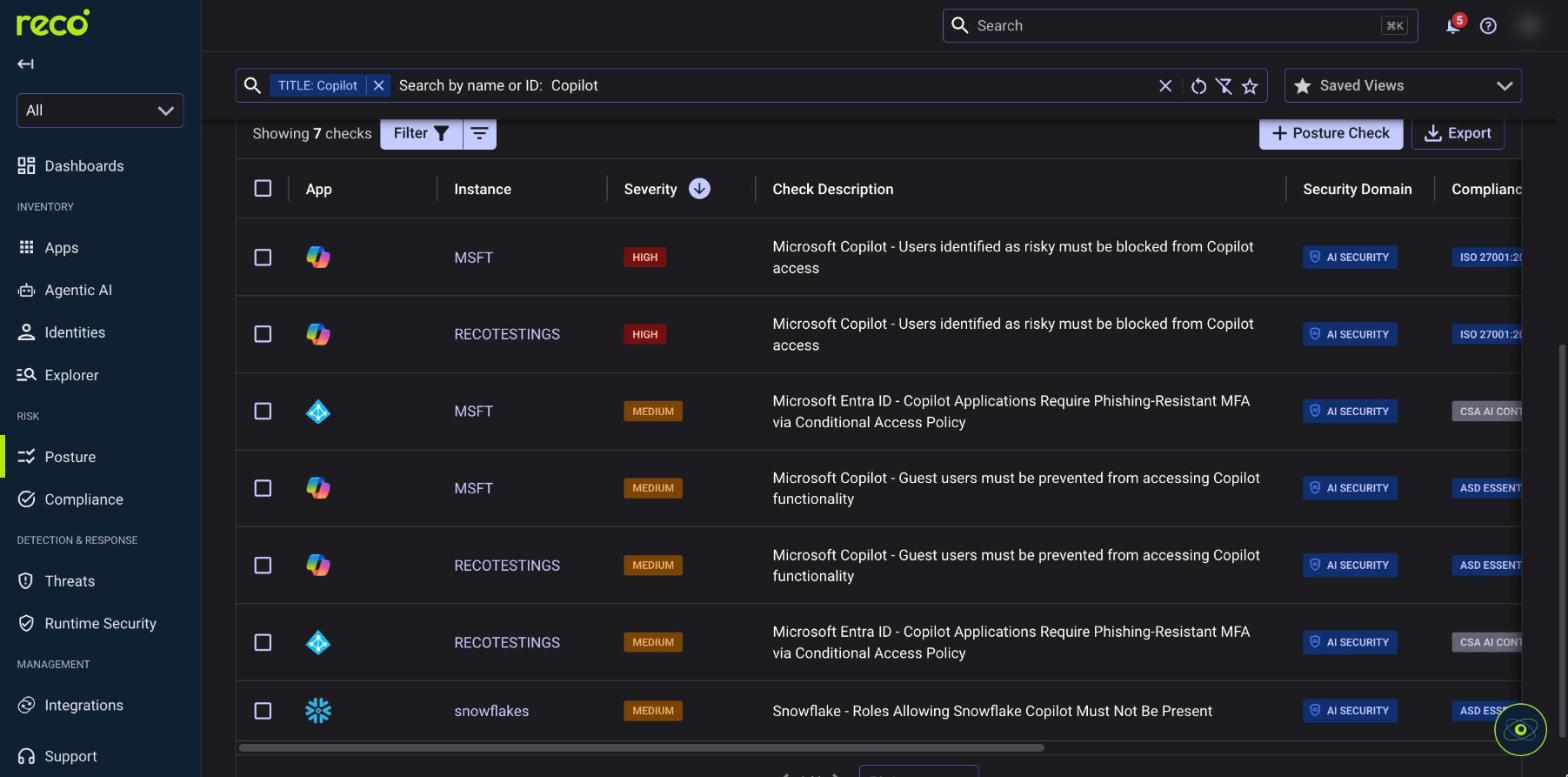Click the magnifier icon in the checks filter bar
The image size is (1568, 777).
point(253,86)
